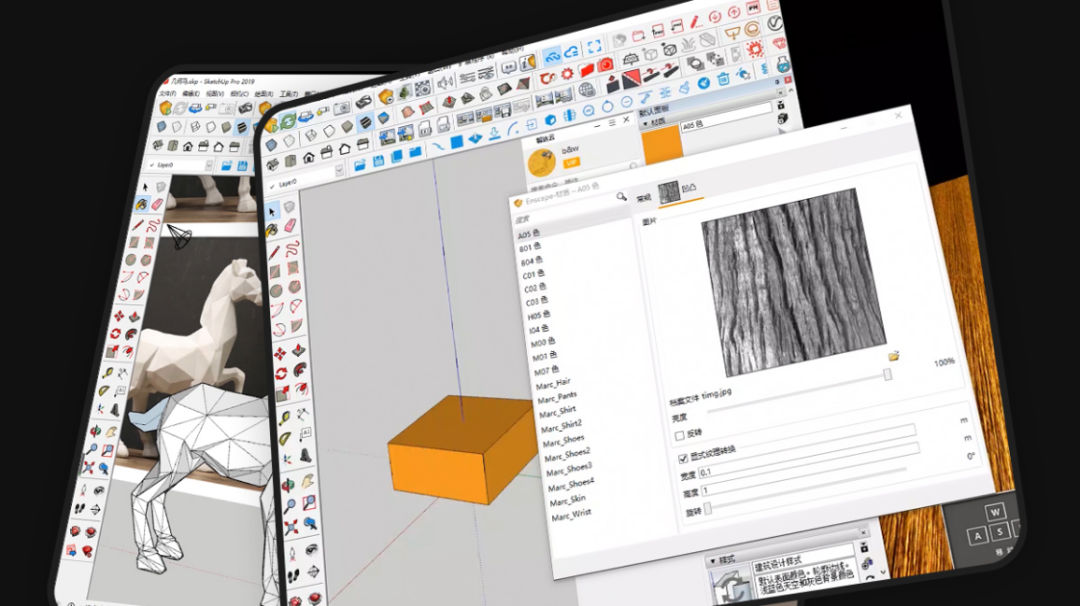Activate the Freehand tool in front window
1080x606 pixels.
click(x=293, y=248)
